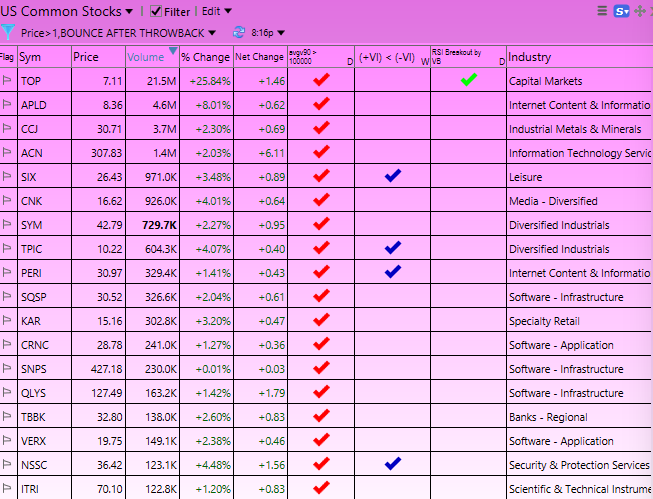Click blue VI checkmark in SIX row
The width and height of the screenshot is (653, 499).
coord(393,175)
